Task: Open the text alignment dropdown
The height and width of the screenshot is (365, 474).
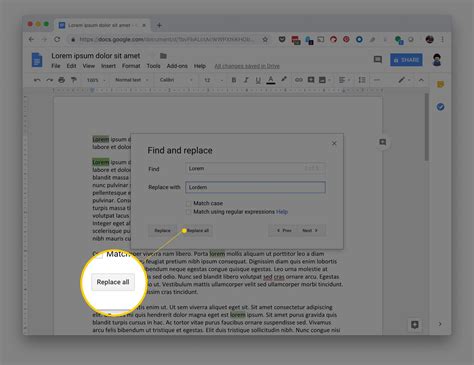Action: coord(344,80)
